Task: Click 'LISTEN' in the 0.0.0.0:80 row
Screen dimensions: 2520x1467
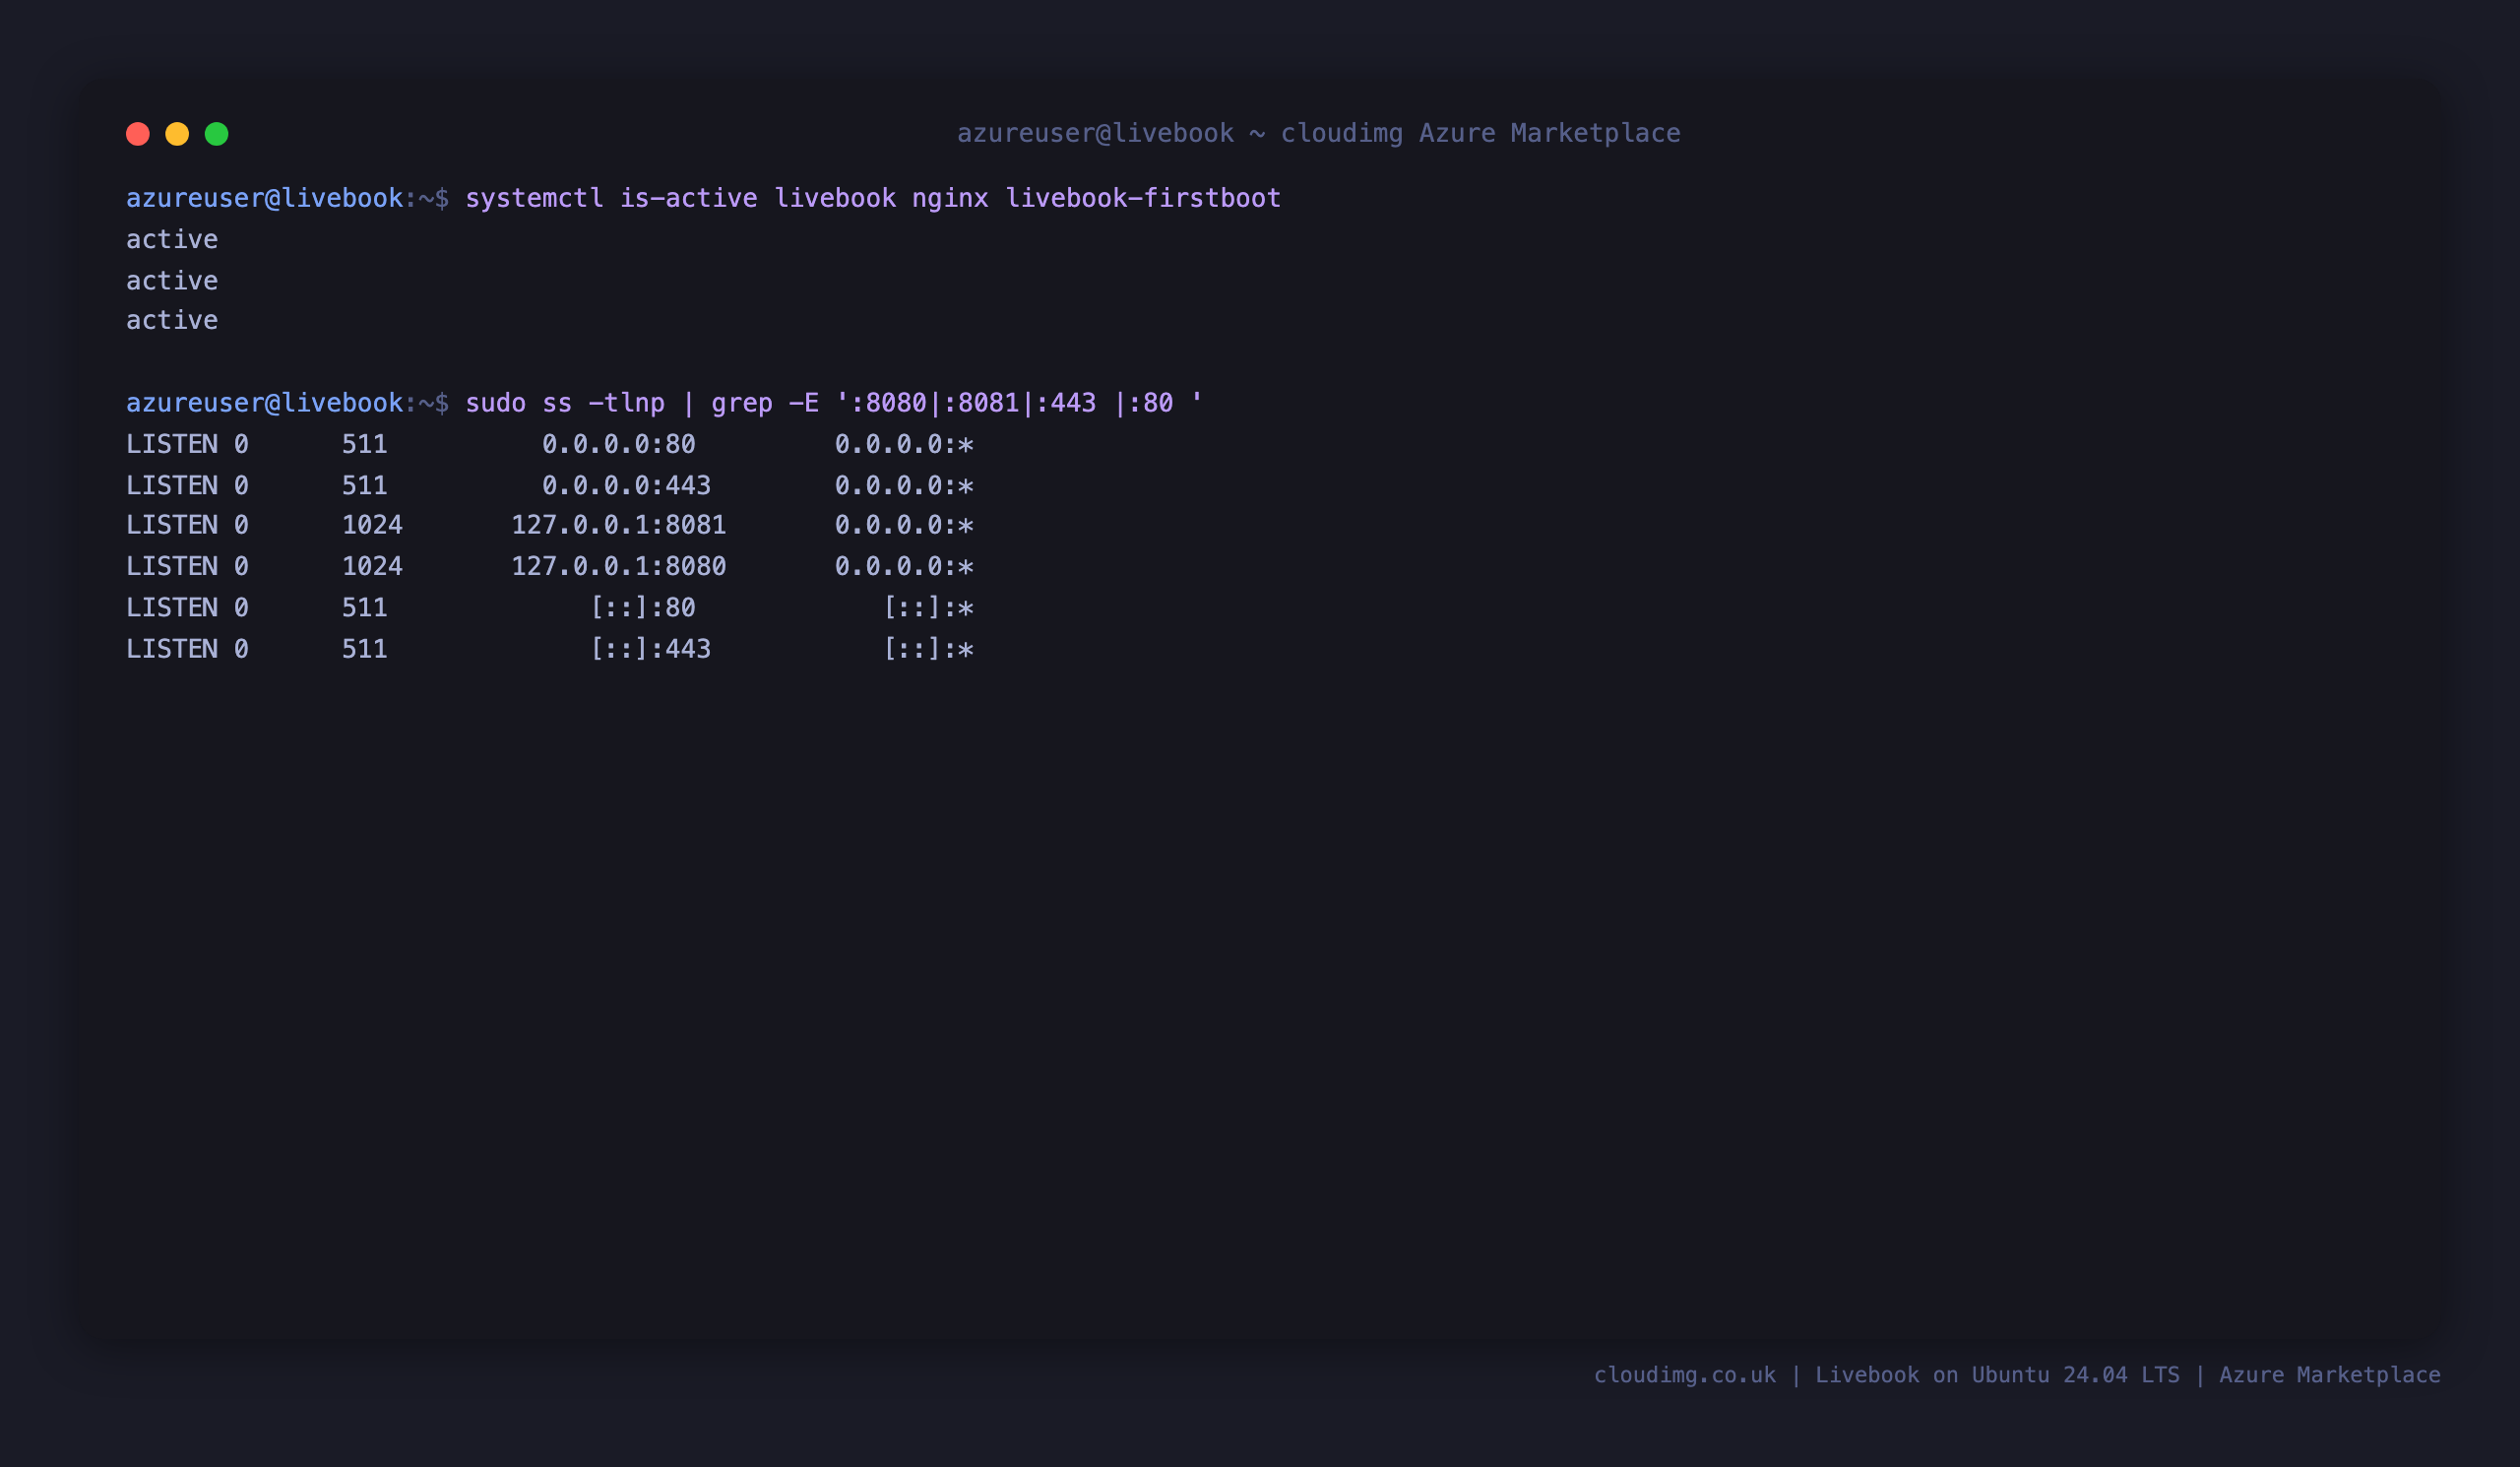Action: [172, 444]
